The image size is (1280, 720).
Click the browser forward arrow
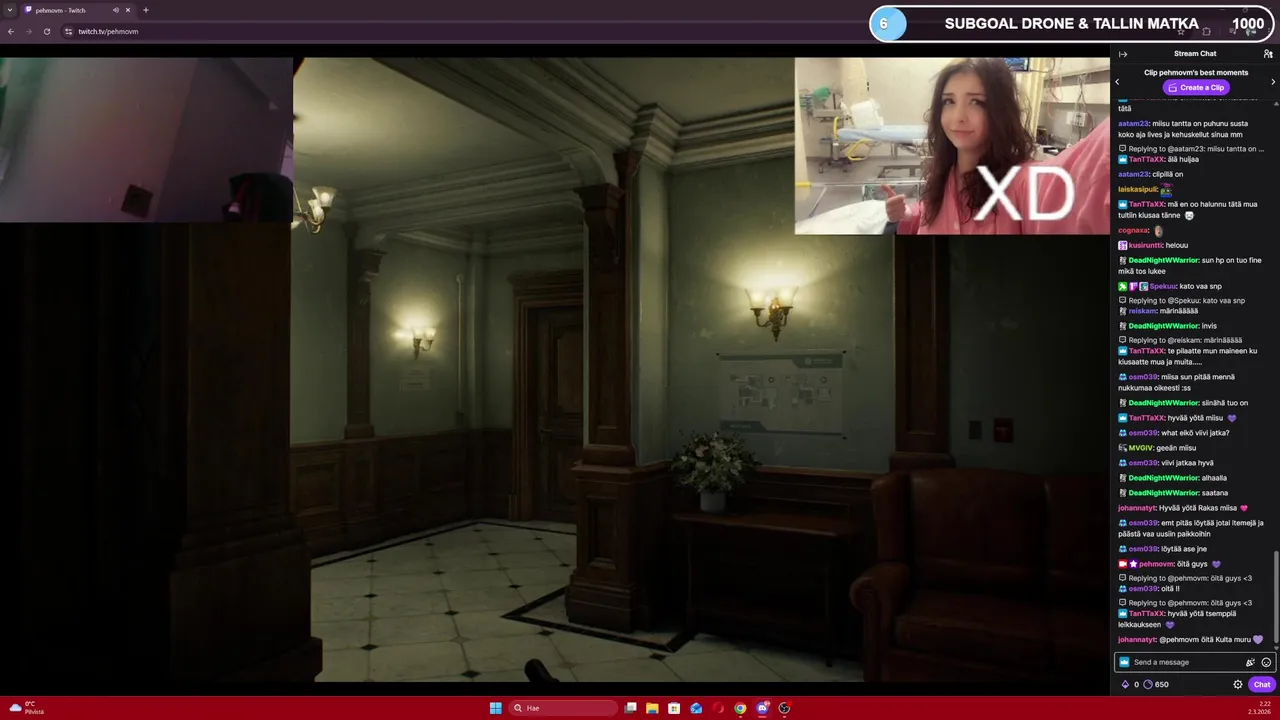click(28, 31)
